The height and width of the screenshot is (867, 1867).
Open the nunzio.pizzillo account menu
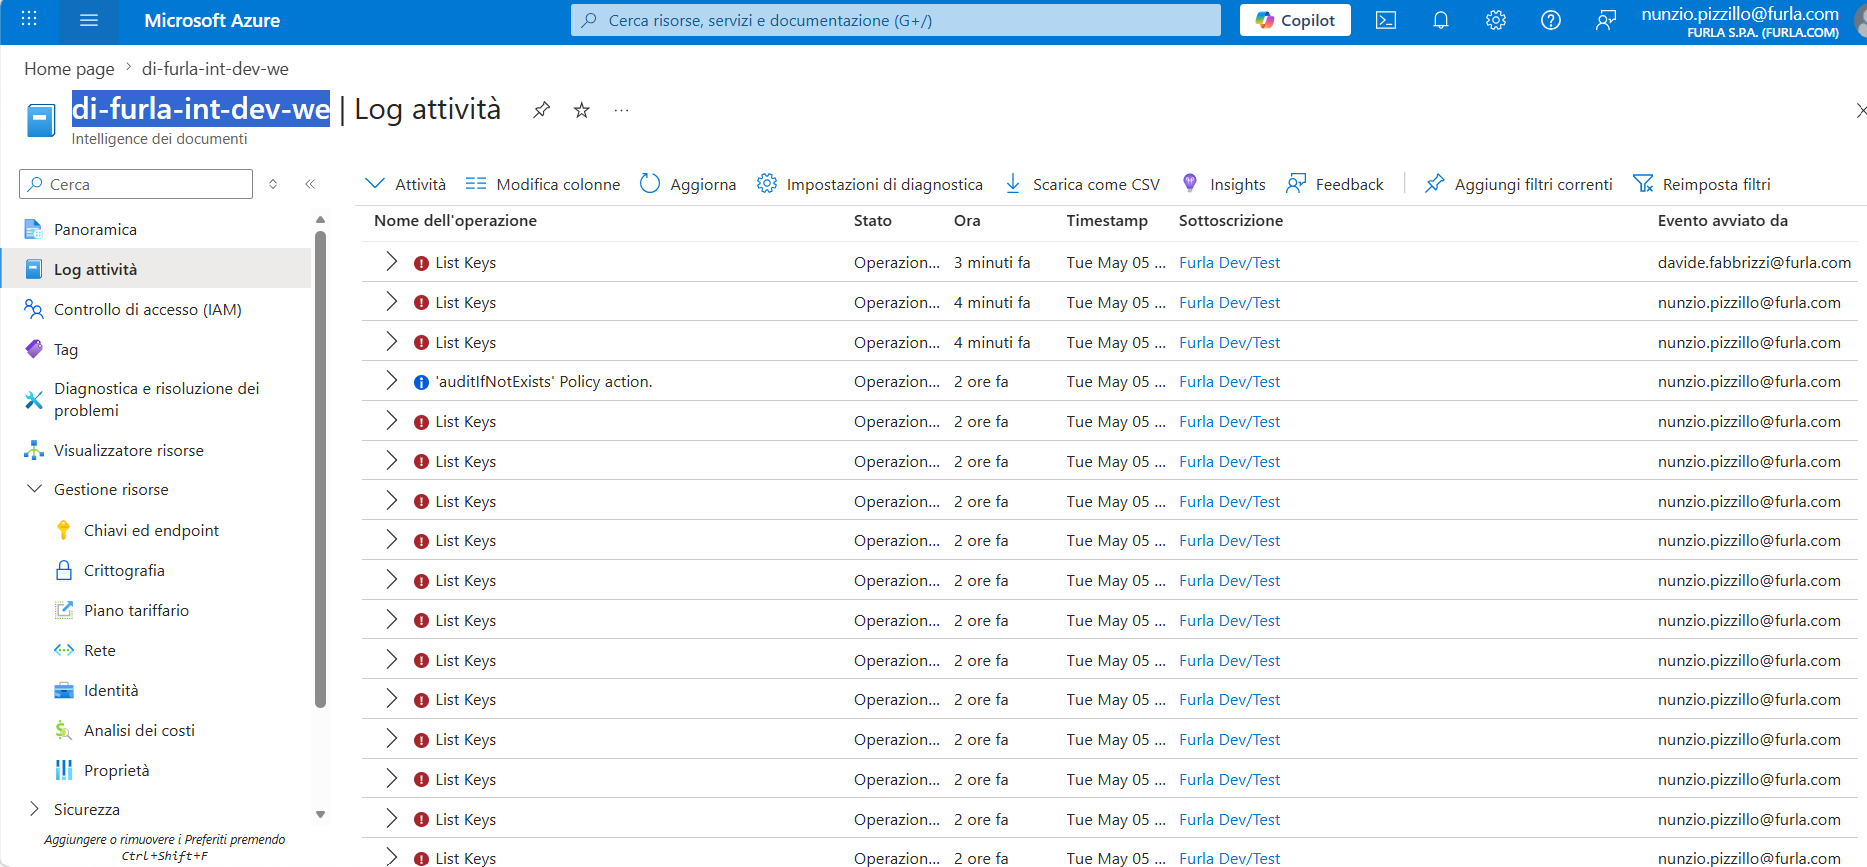(1740, 21)
